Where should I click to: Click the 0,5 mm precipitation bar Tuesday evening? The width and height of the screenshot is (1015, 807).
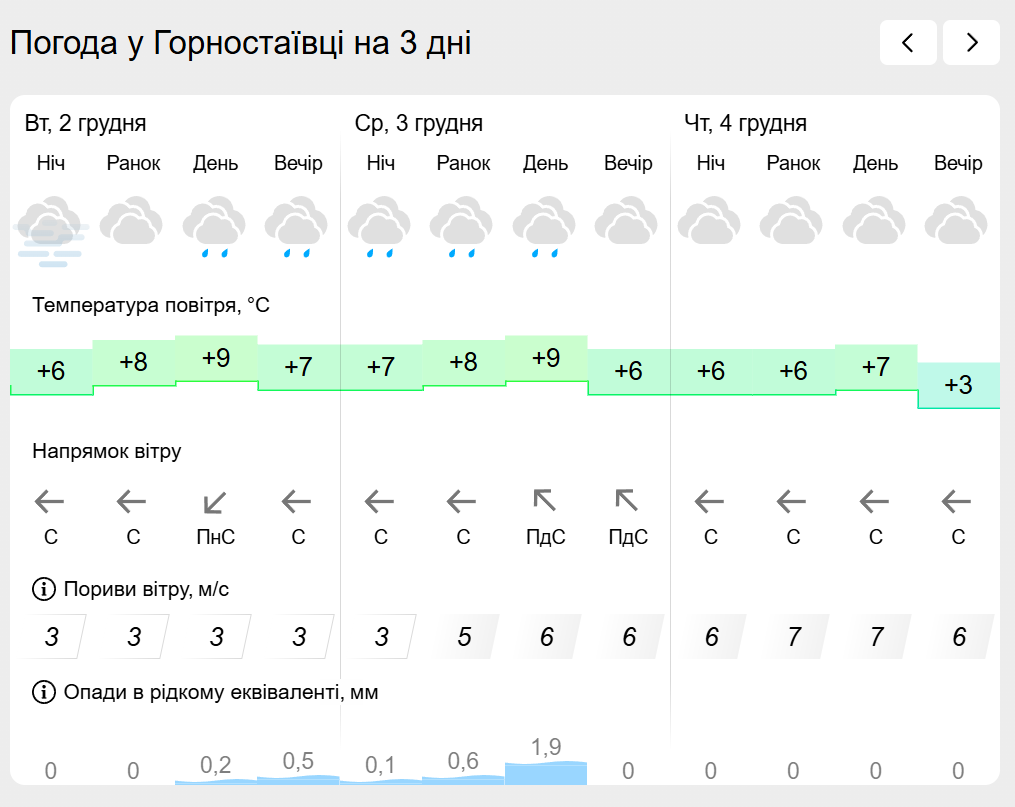[298, 776]
